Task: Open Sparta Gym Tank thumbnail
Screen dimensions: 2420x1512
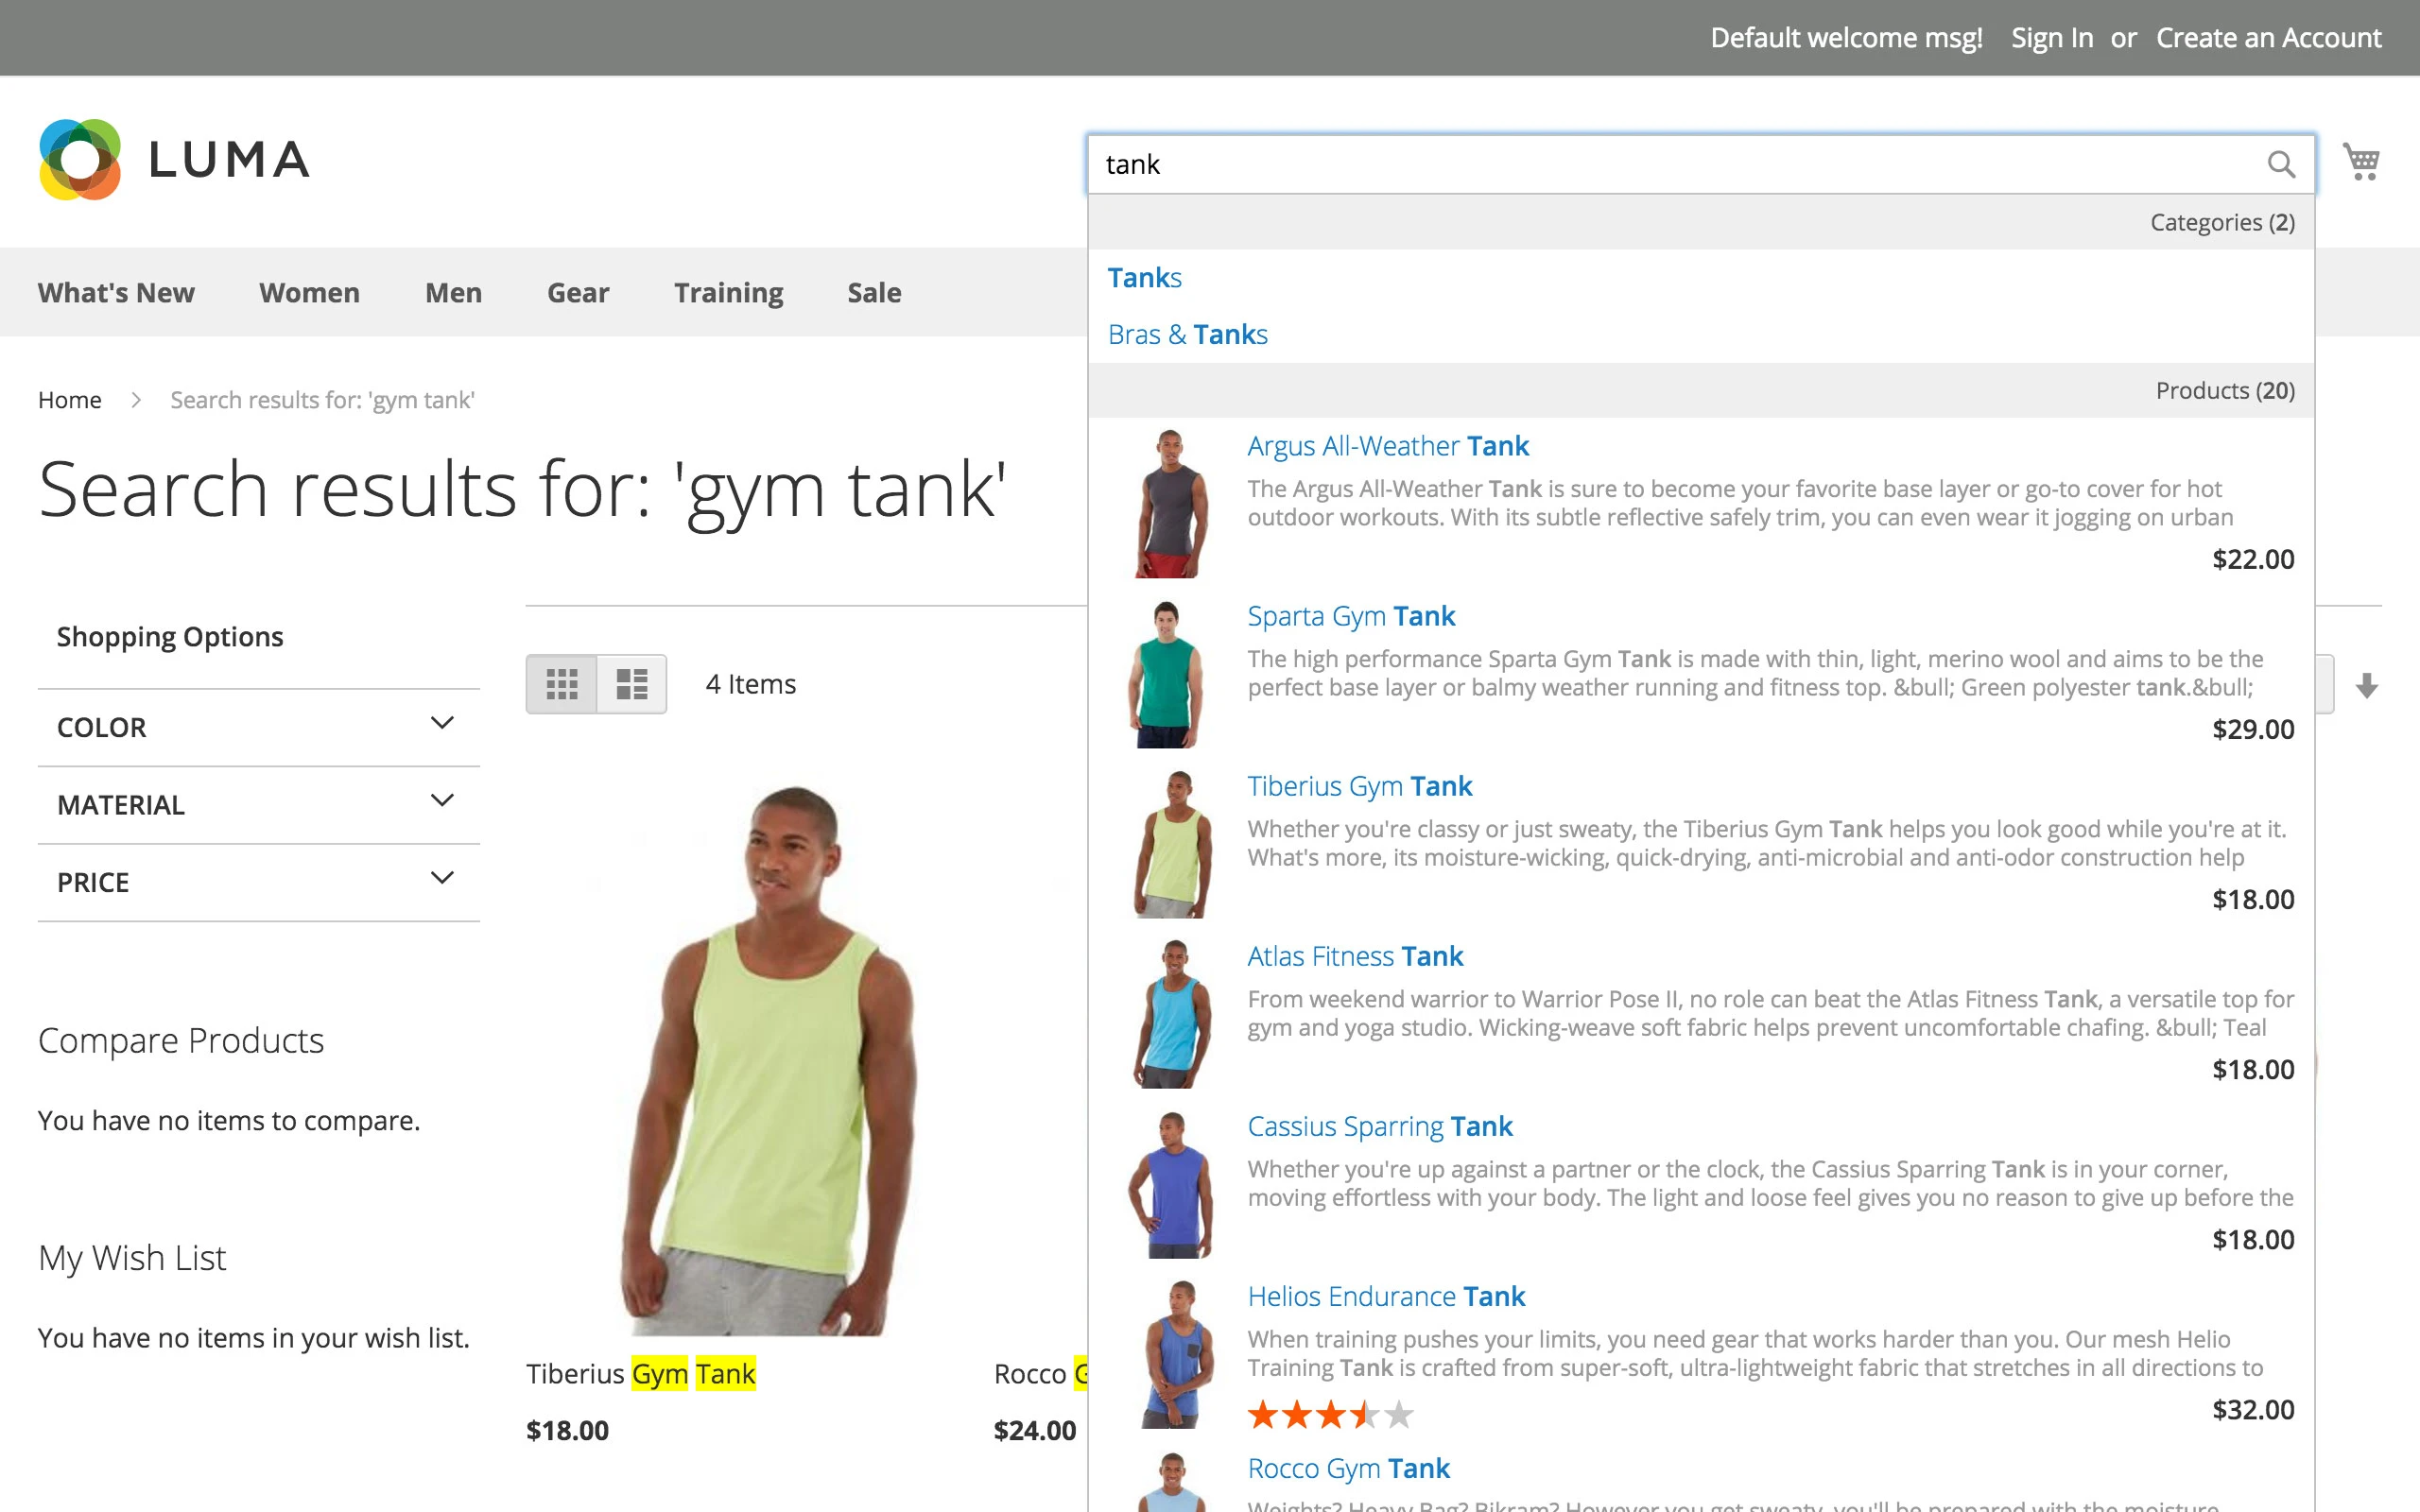Action: pos(1167,675)
